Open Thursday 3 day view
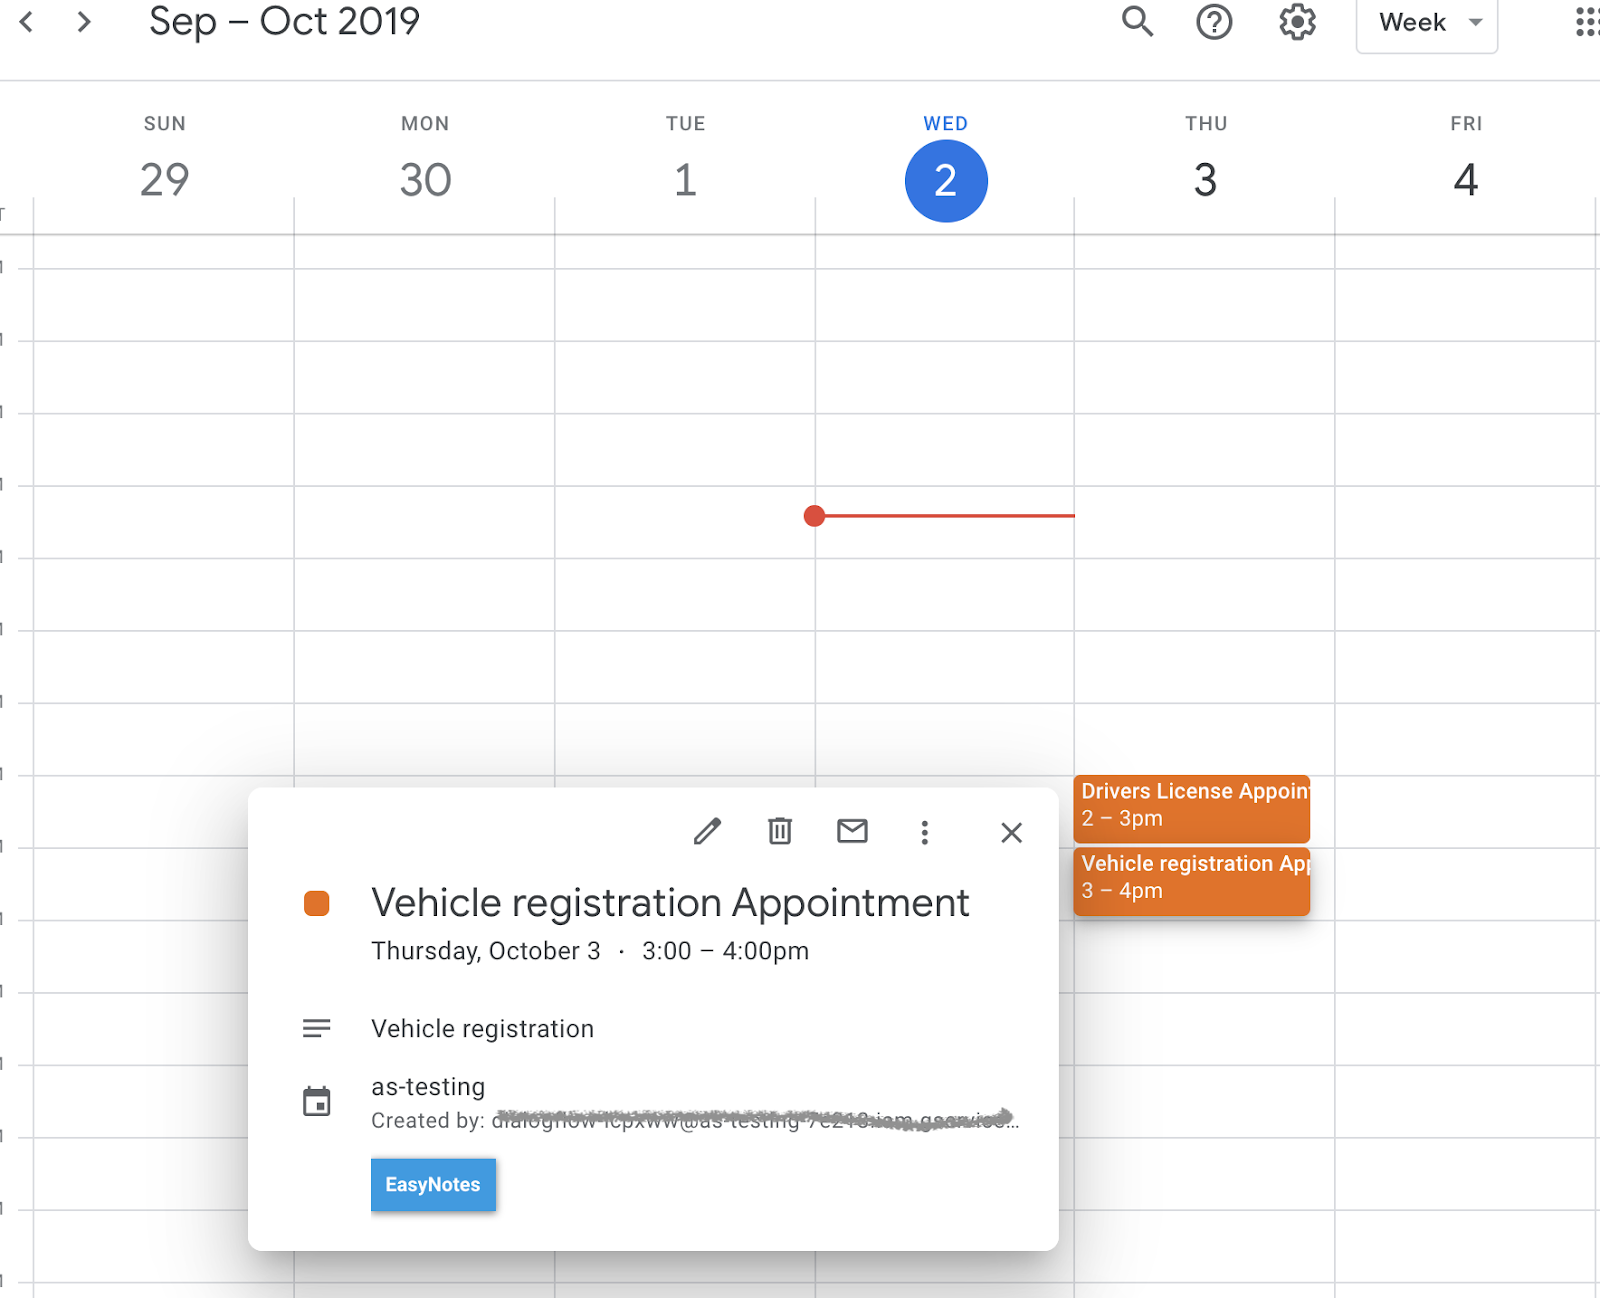This screenshot has height=1298, width=1600. pyautogui.click(x=1205, y=181)
